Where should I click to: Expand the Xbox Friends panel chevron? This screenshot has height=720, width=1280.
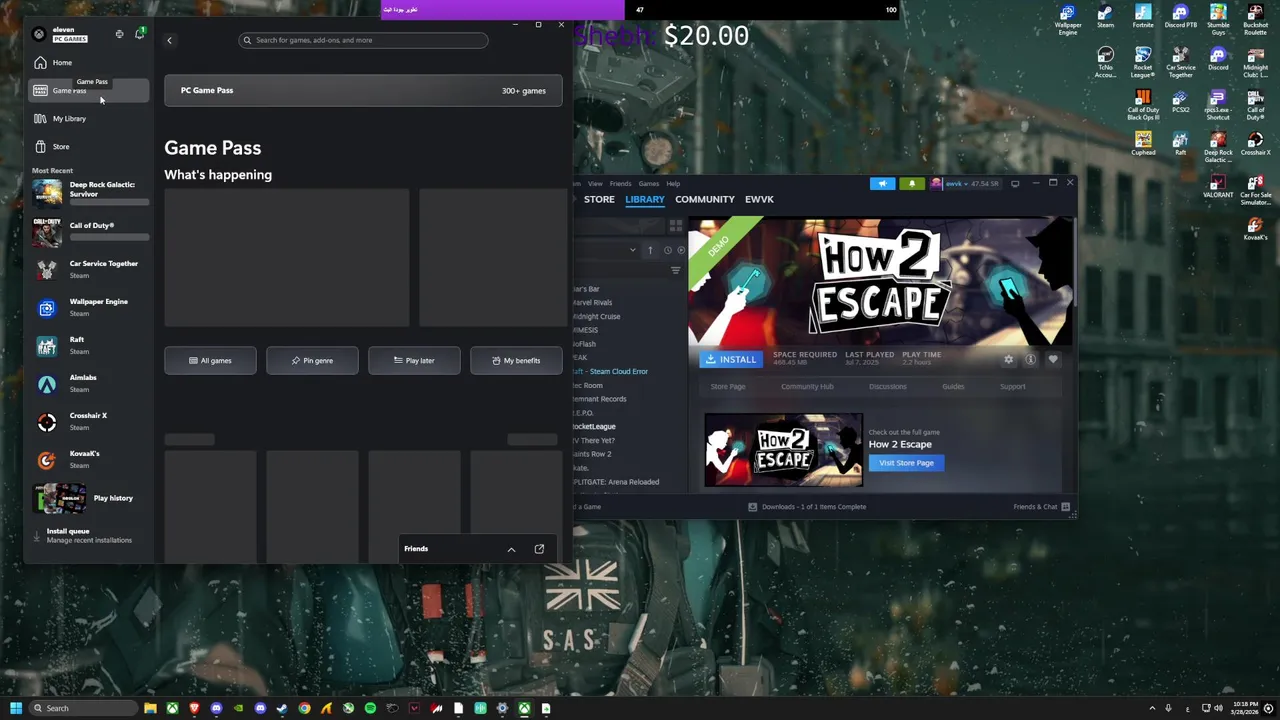(x=511, y=549)
